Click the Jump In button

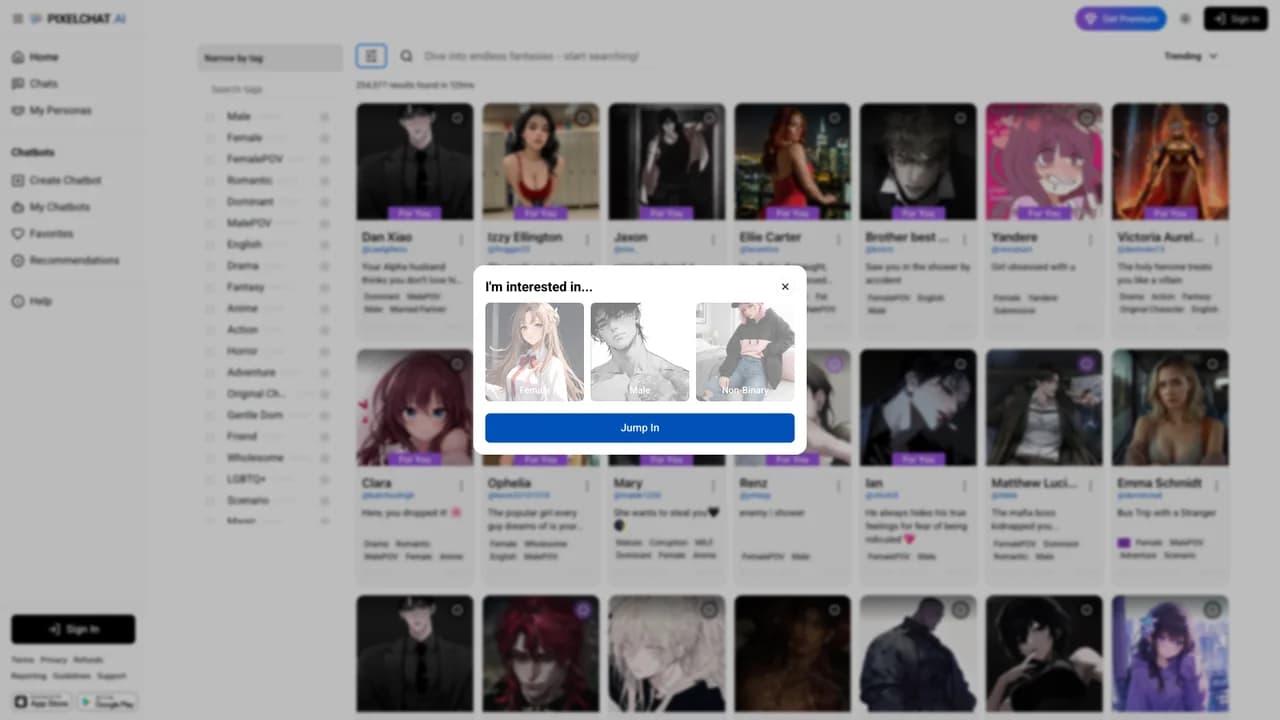pyautogui.click(x=640, y=428)
